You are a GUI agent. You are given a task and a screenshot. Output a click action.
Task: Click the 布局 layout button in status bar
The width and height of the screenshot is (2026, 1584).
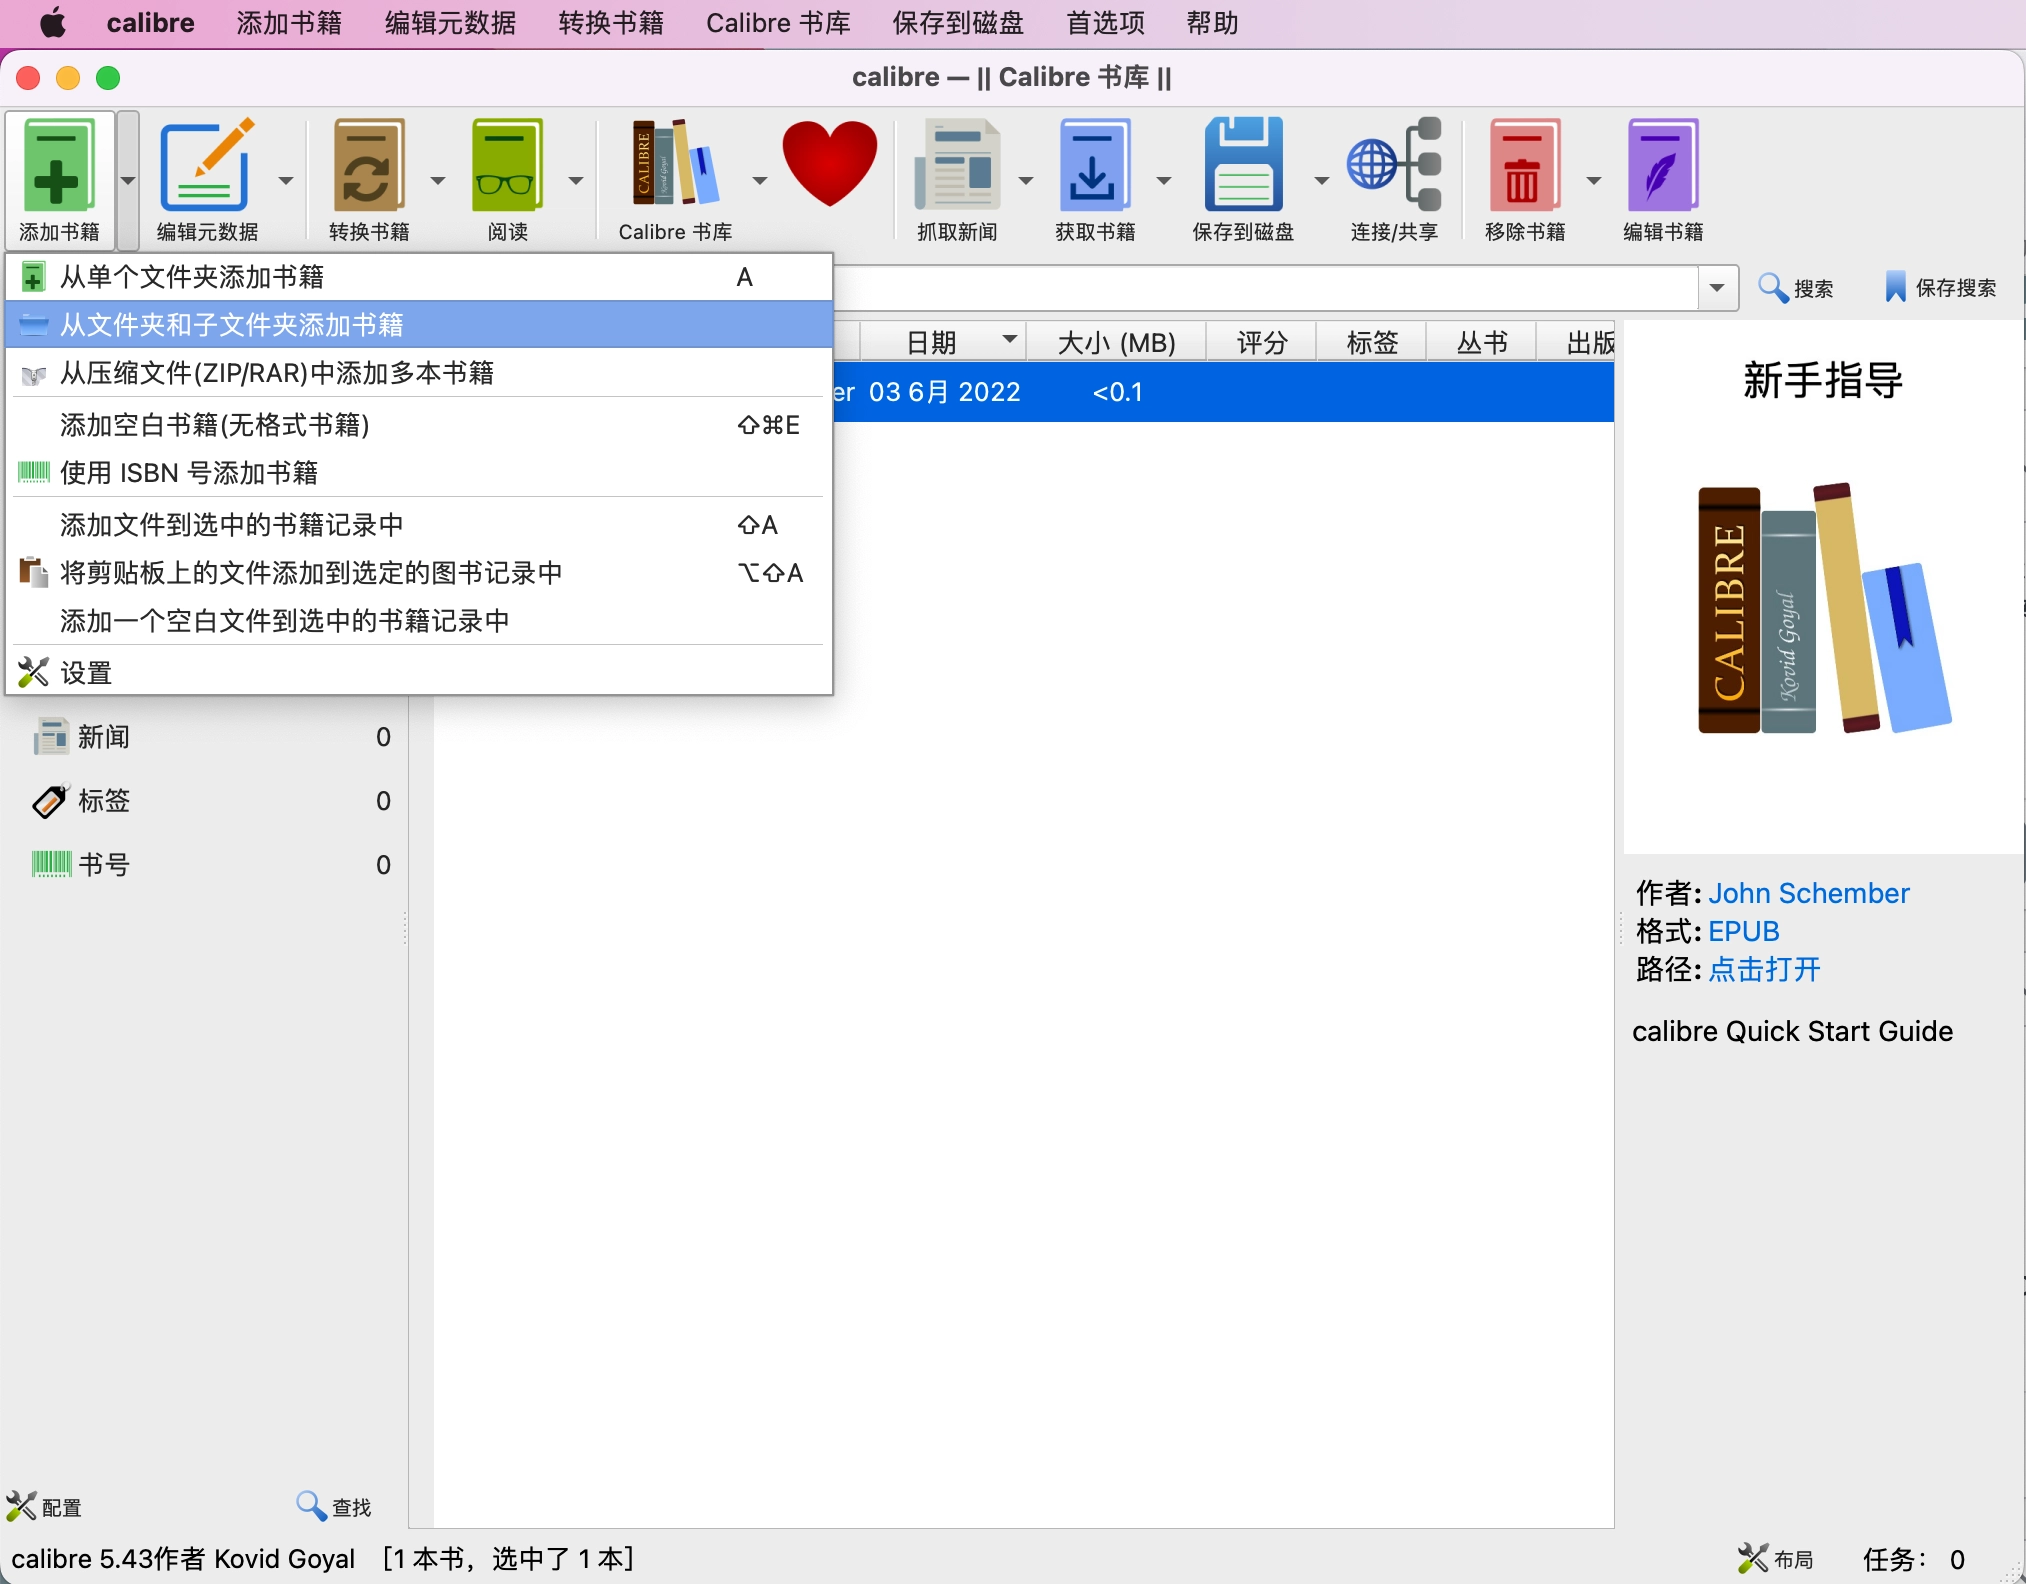[1776, 1559]
